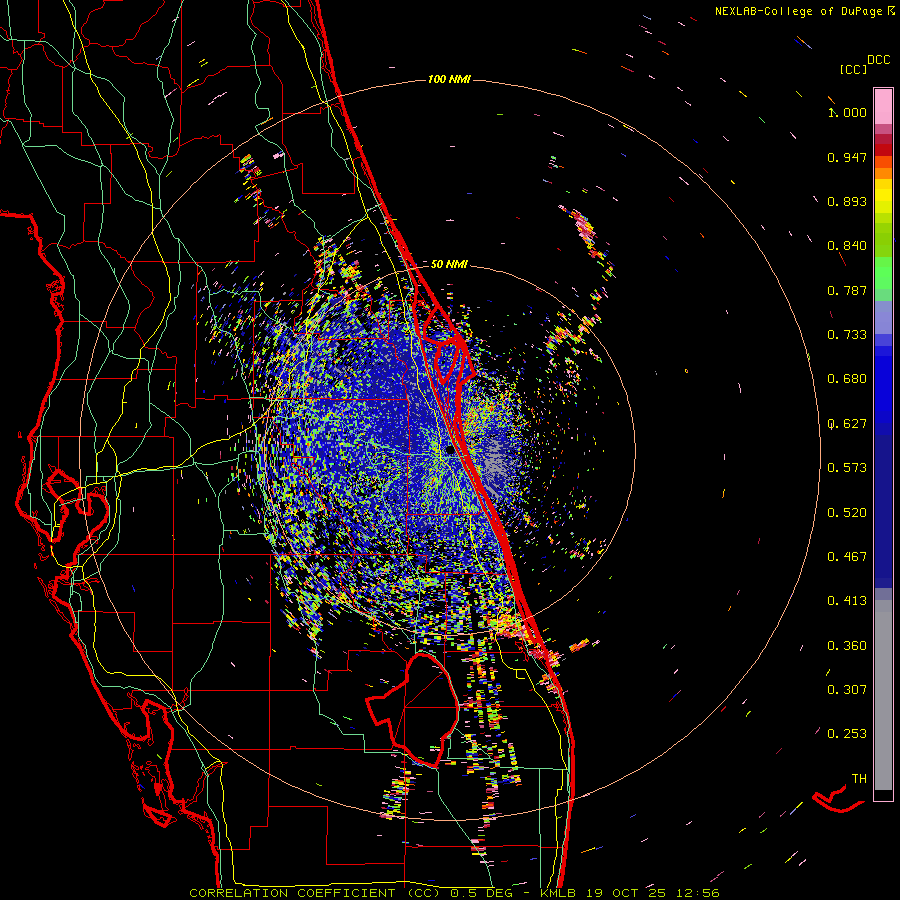Click the 0.5 DEG elevation text
900x900 pixels.
pos(482,893)
